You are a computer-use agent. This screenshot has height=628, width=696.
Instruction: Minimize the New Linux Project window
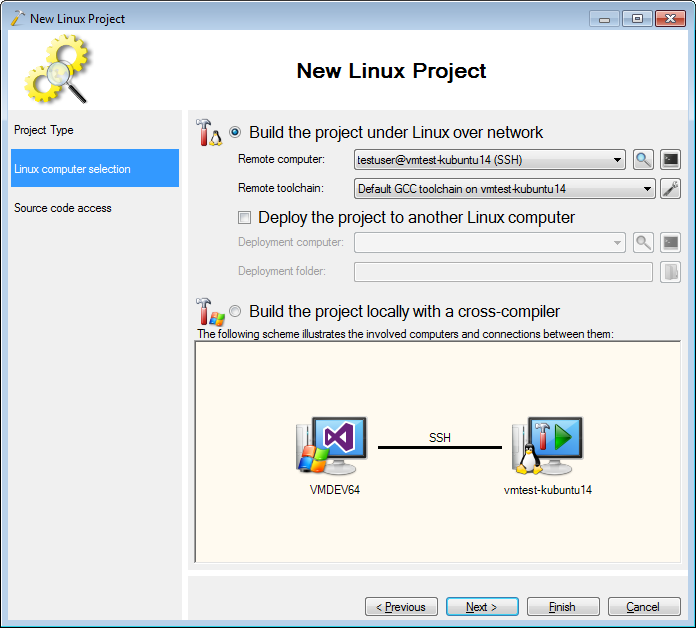pyautogui.click(x=604, y=19)
